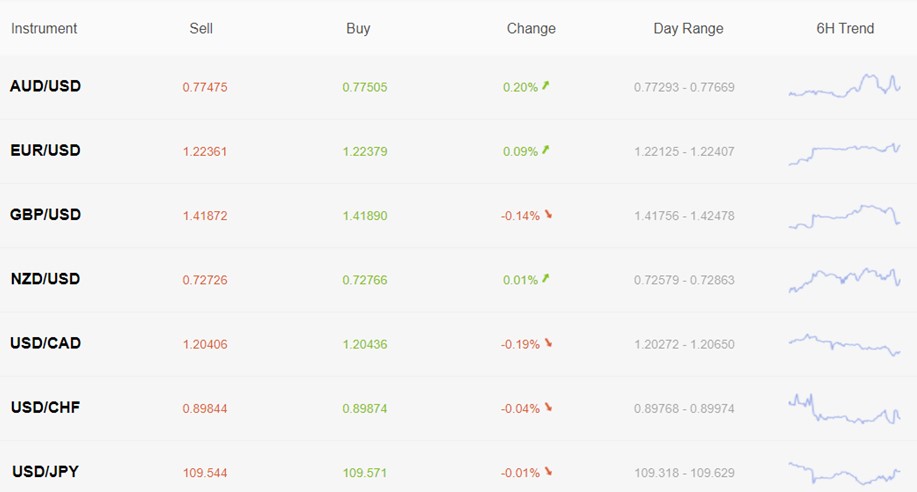The height and width of the screenshot is (492, 917).
Task: Select the 6H Trend column header
Action: (845, 28)
